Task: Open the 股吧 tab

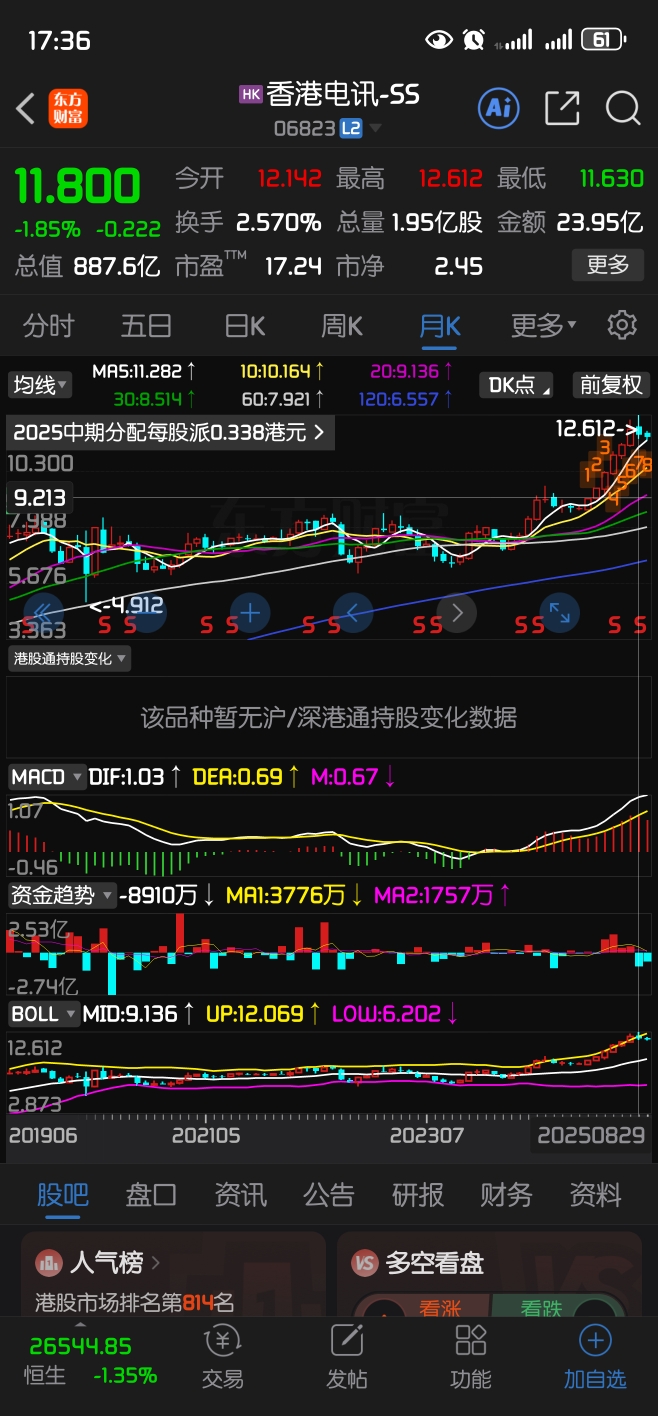Action: (63, 1194)
